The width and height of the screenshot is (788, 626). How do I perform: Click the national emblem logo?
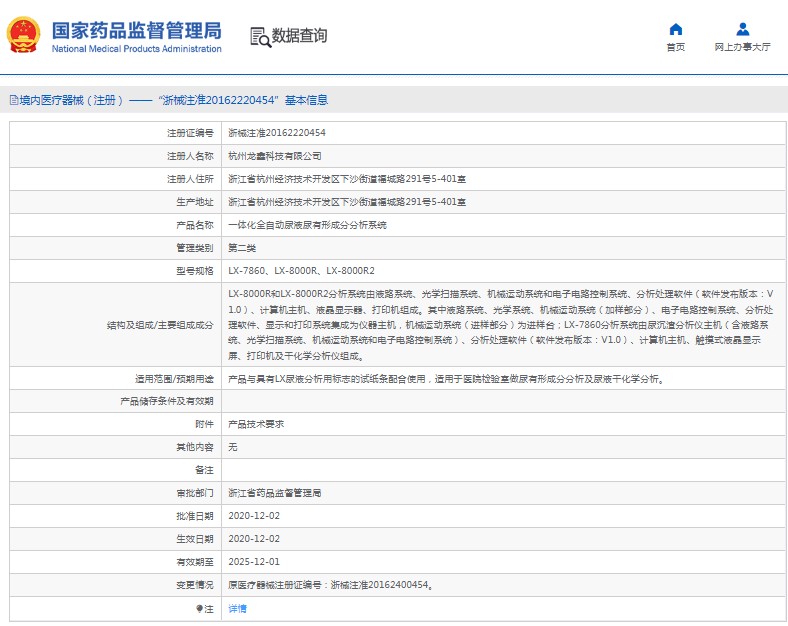coord(21,36)
